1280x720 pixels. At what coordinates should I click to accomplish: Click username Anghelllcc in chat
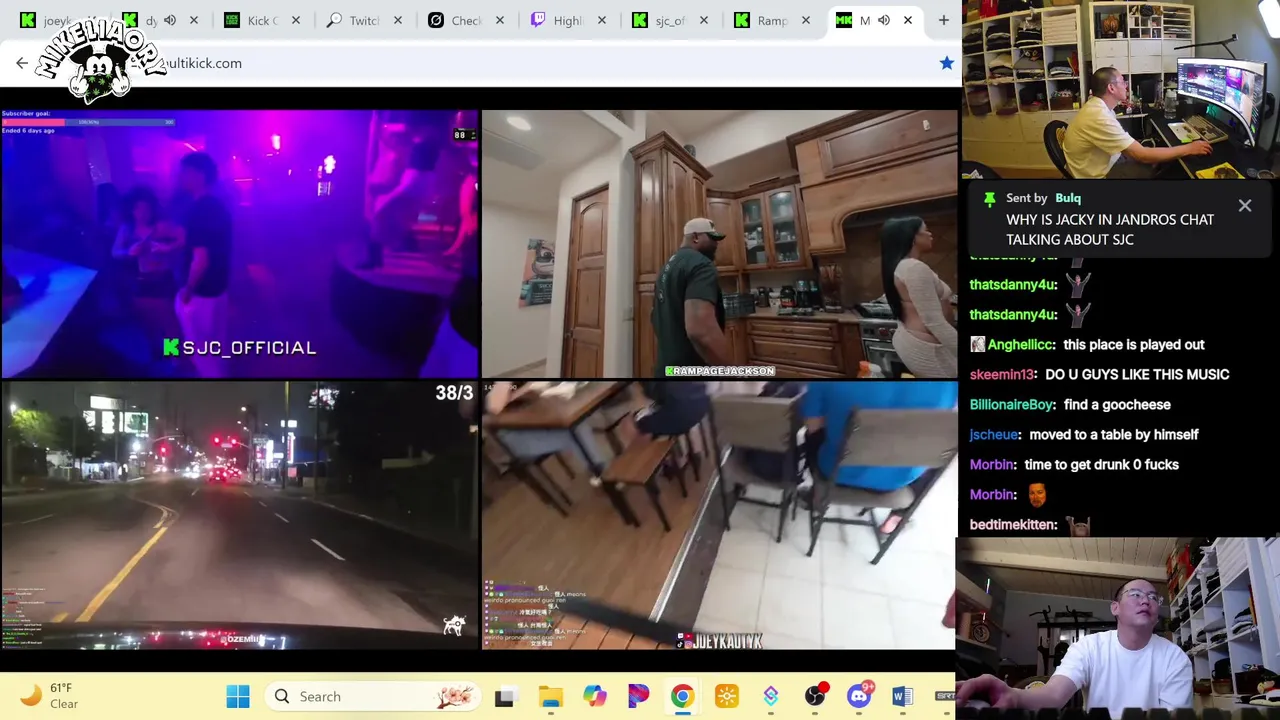coord(1021,344)
